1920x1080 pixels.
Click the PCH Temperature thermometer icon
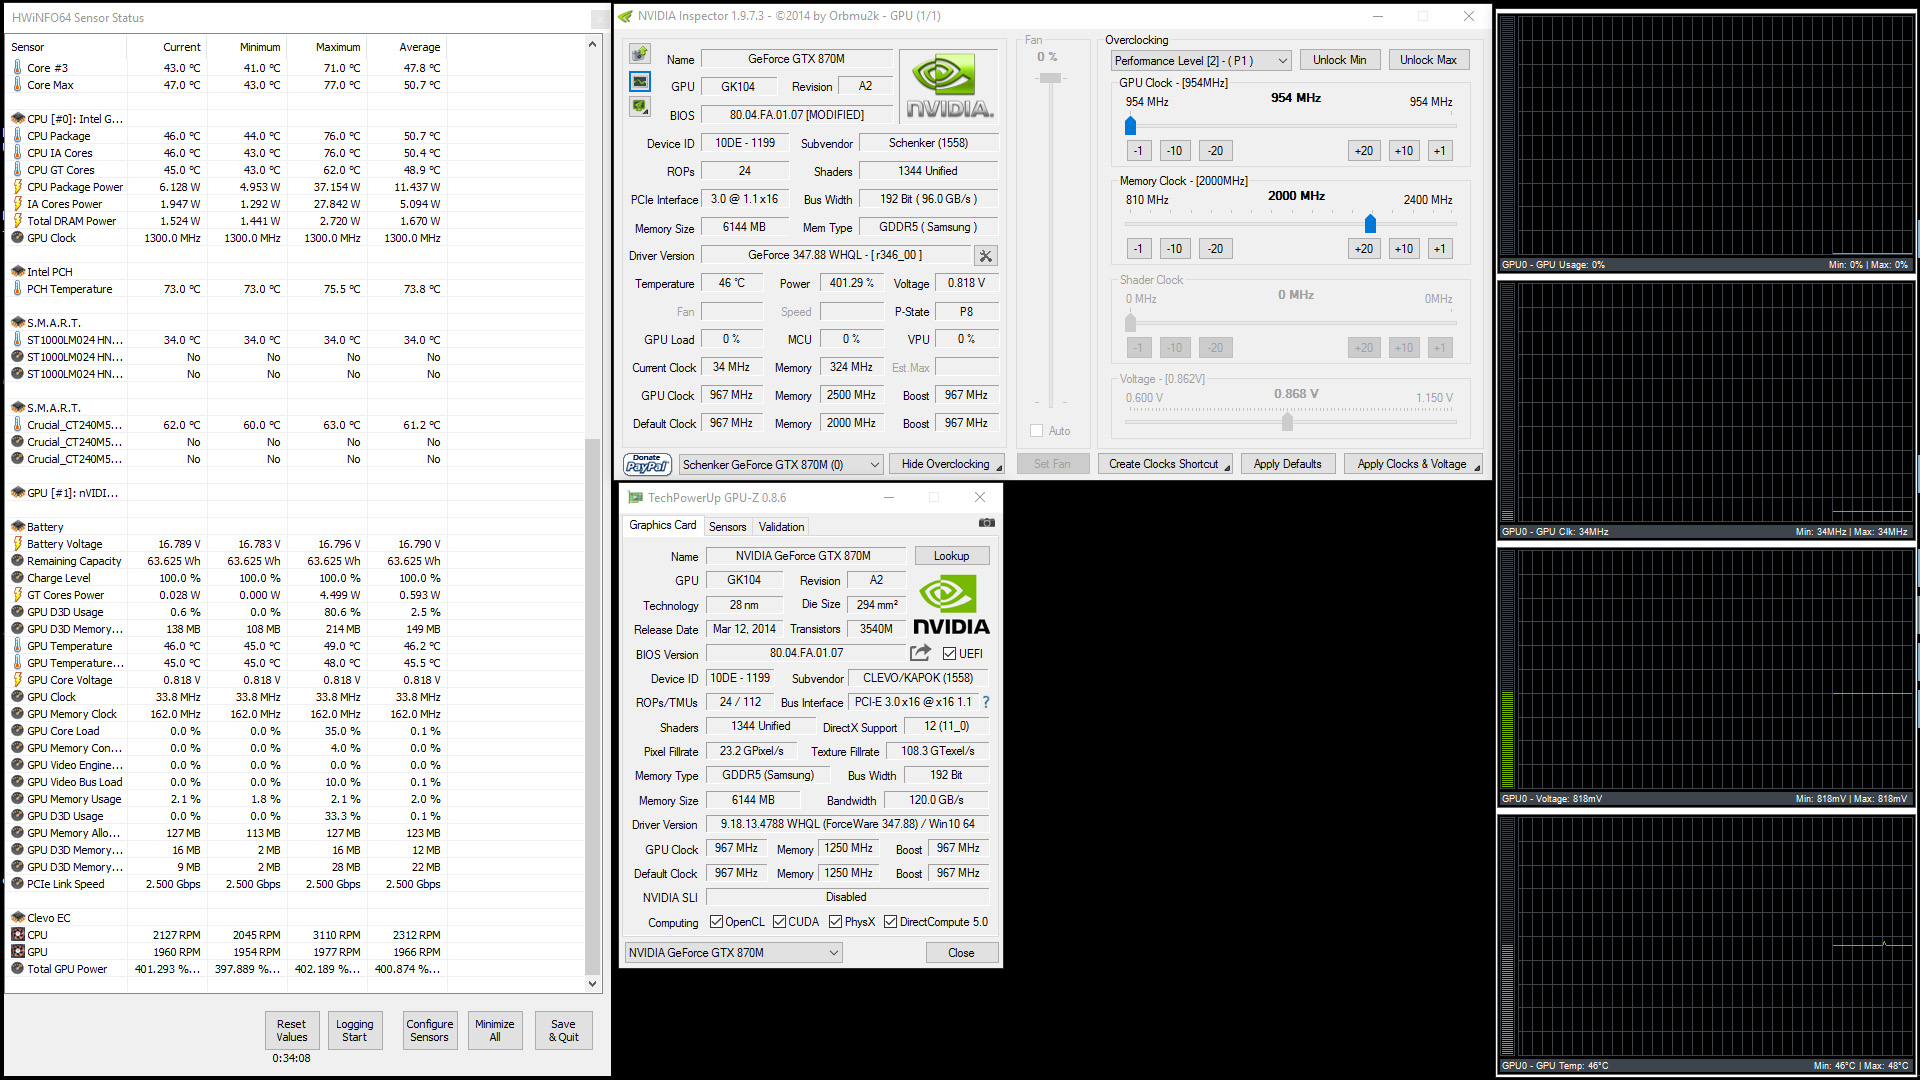click(18, 289)
